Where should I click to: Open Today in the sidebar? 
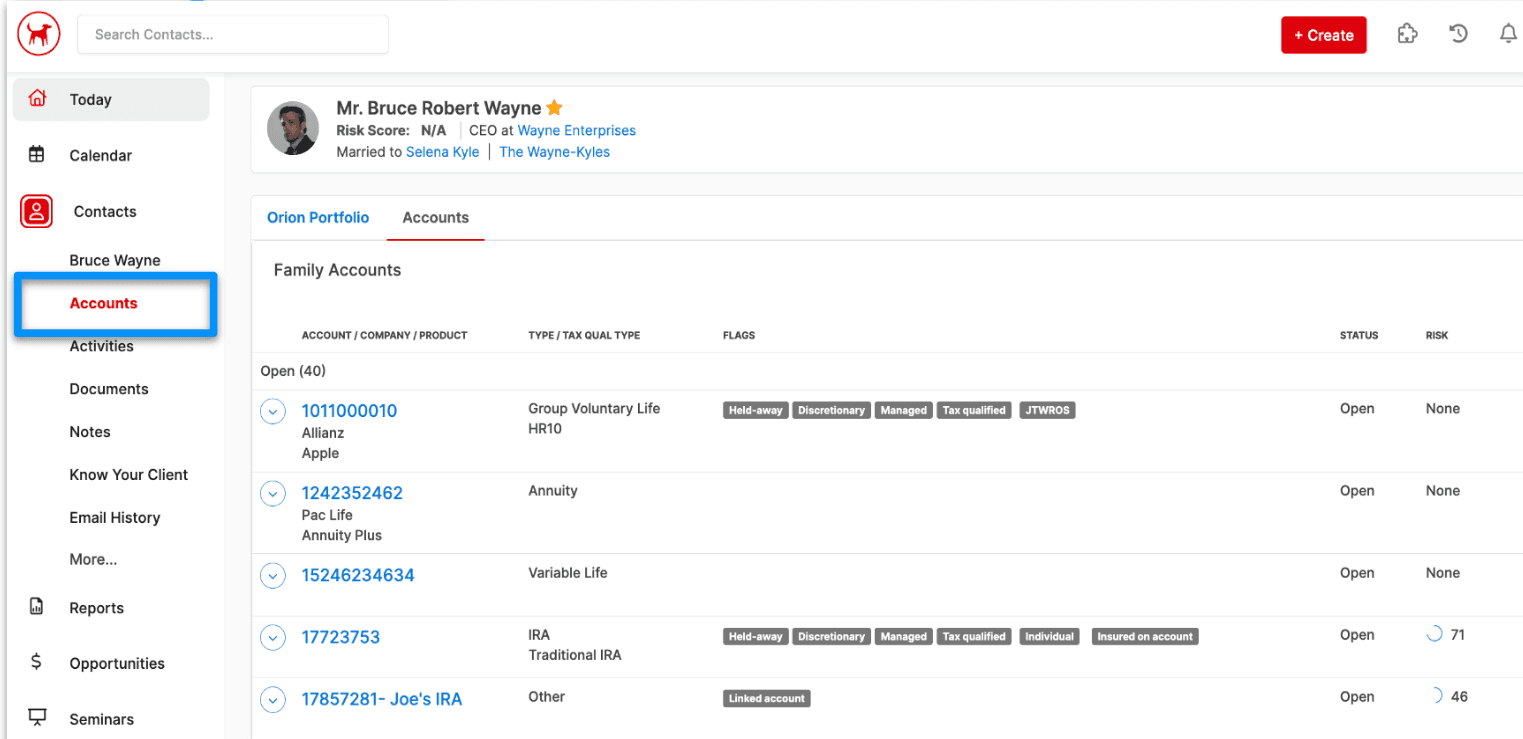coord(111,99)
